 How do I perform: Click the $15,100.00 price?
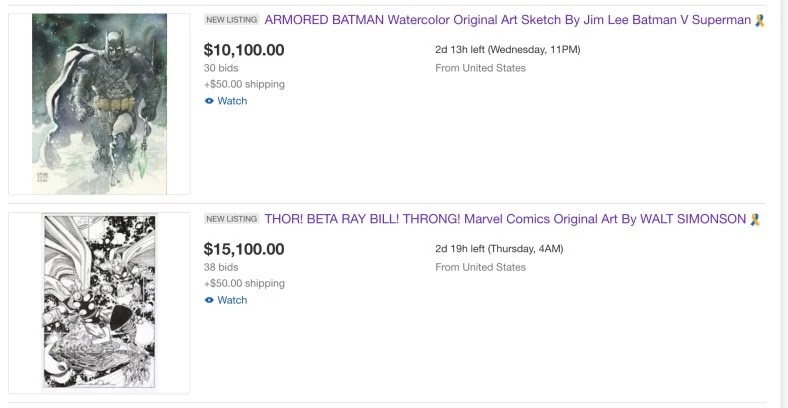click(244, 249)
